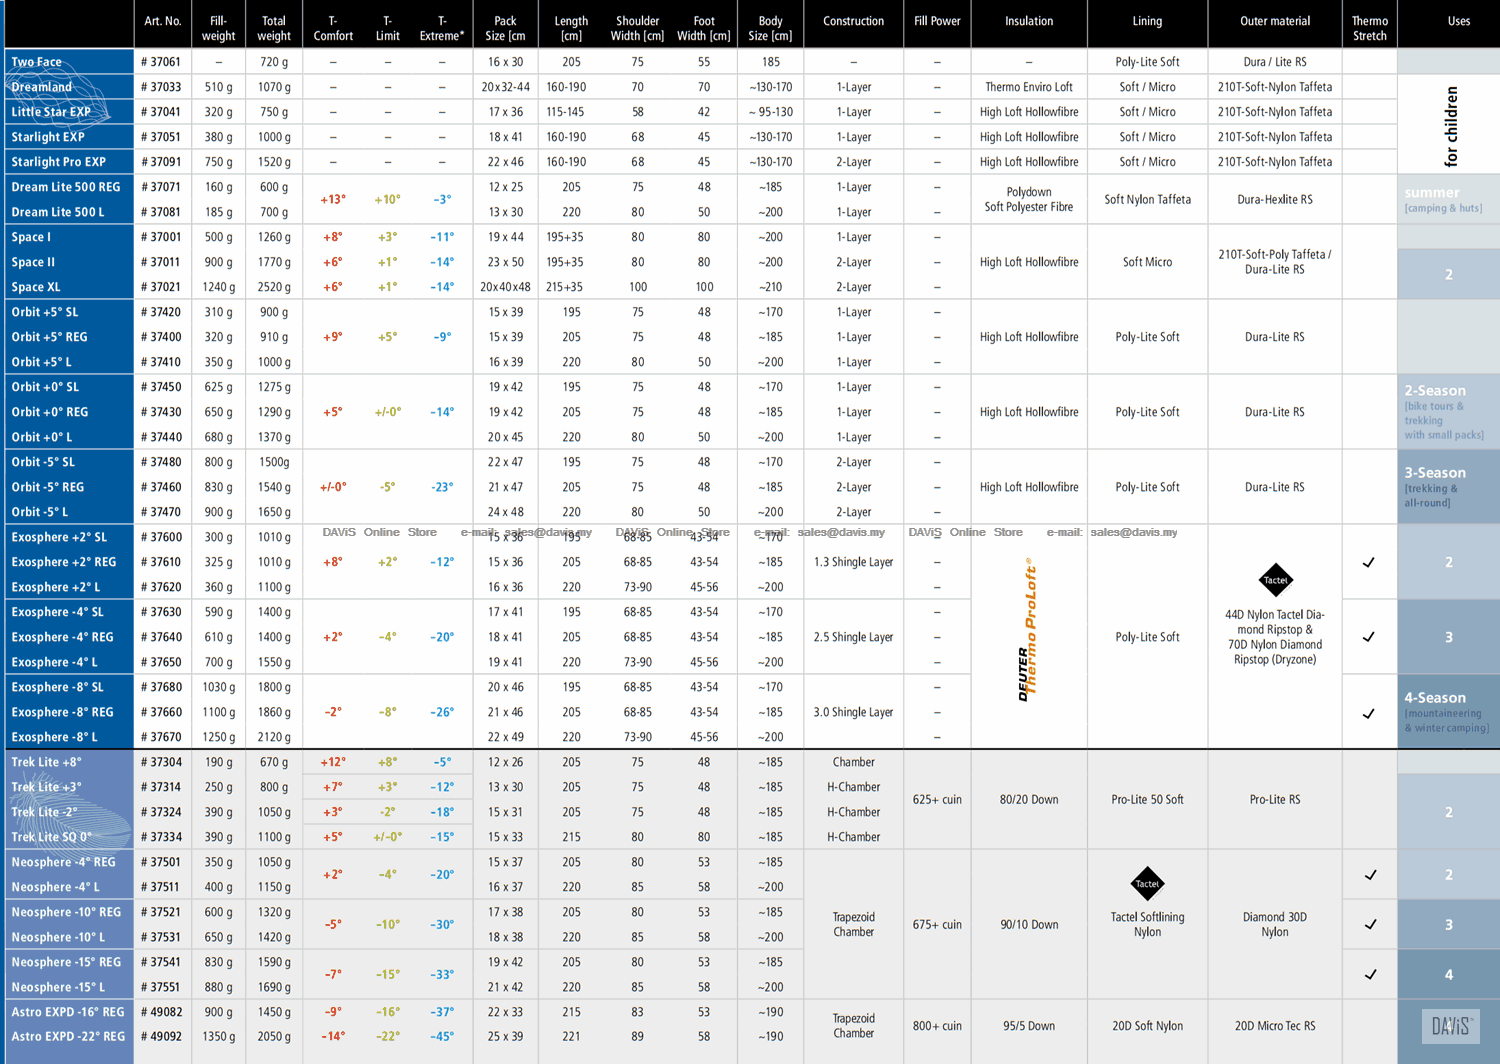Click the '4-Season' uses label

click(x=1435, y=697)
